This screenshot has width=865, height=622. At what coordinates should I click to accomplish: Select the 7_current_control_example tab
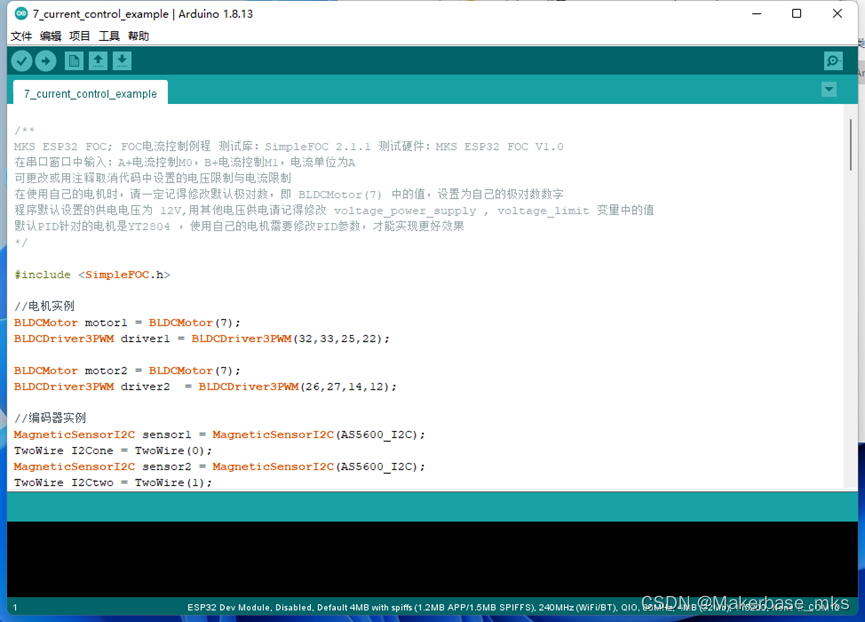pos(89,92)
